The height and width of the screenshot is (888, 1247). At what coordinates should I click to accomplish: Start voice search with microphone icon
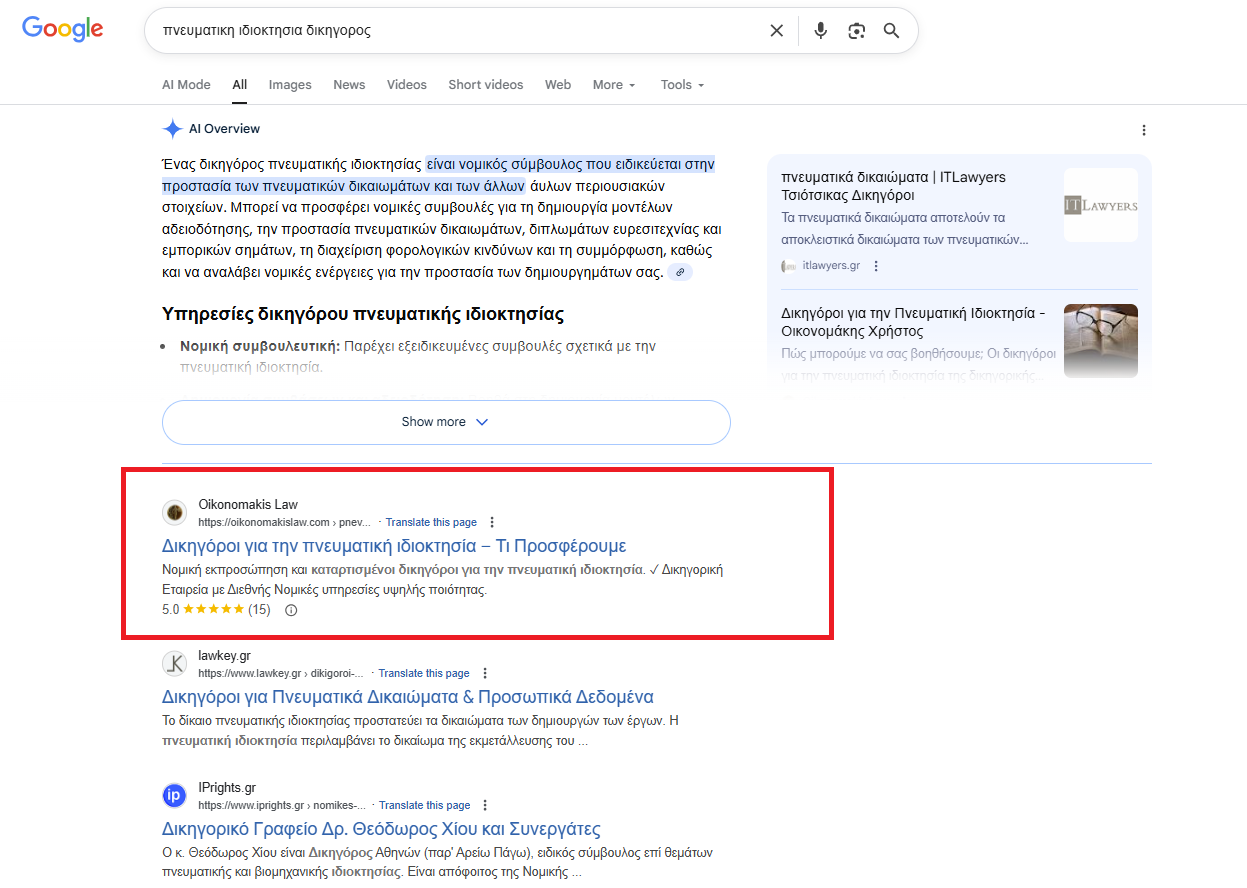coord(820,31)
